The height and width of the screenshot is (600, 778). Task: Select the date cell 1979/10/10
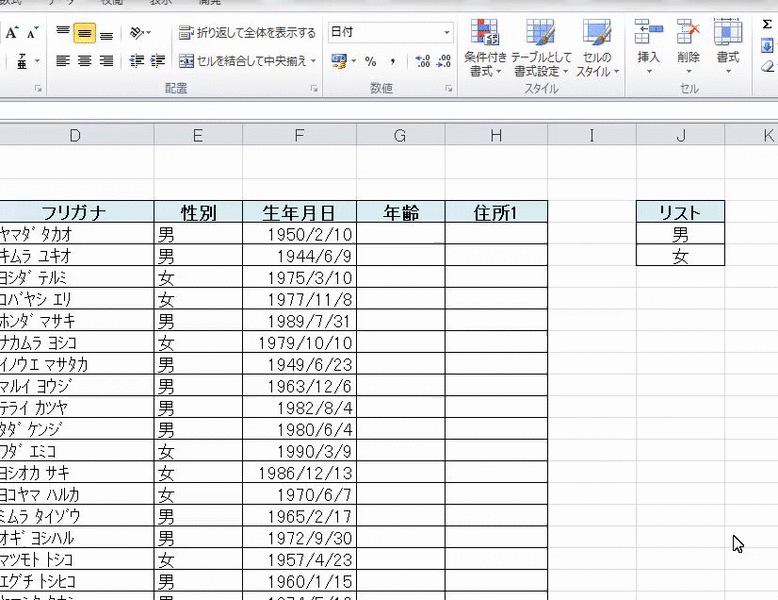299,342
